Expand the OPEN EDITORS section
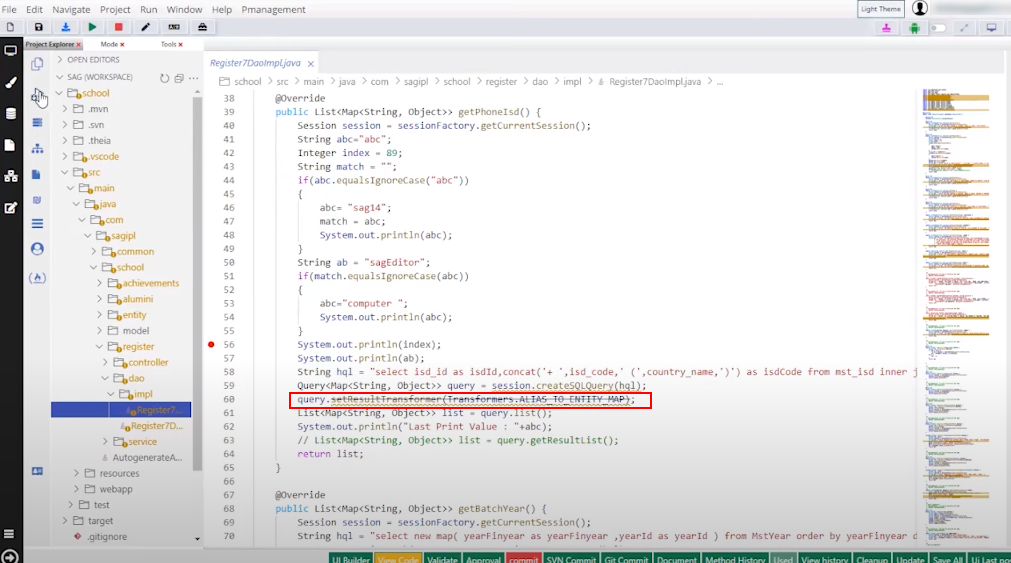This screenshot has width=1011, height=563. coord(92,60)
